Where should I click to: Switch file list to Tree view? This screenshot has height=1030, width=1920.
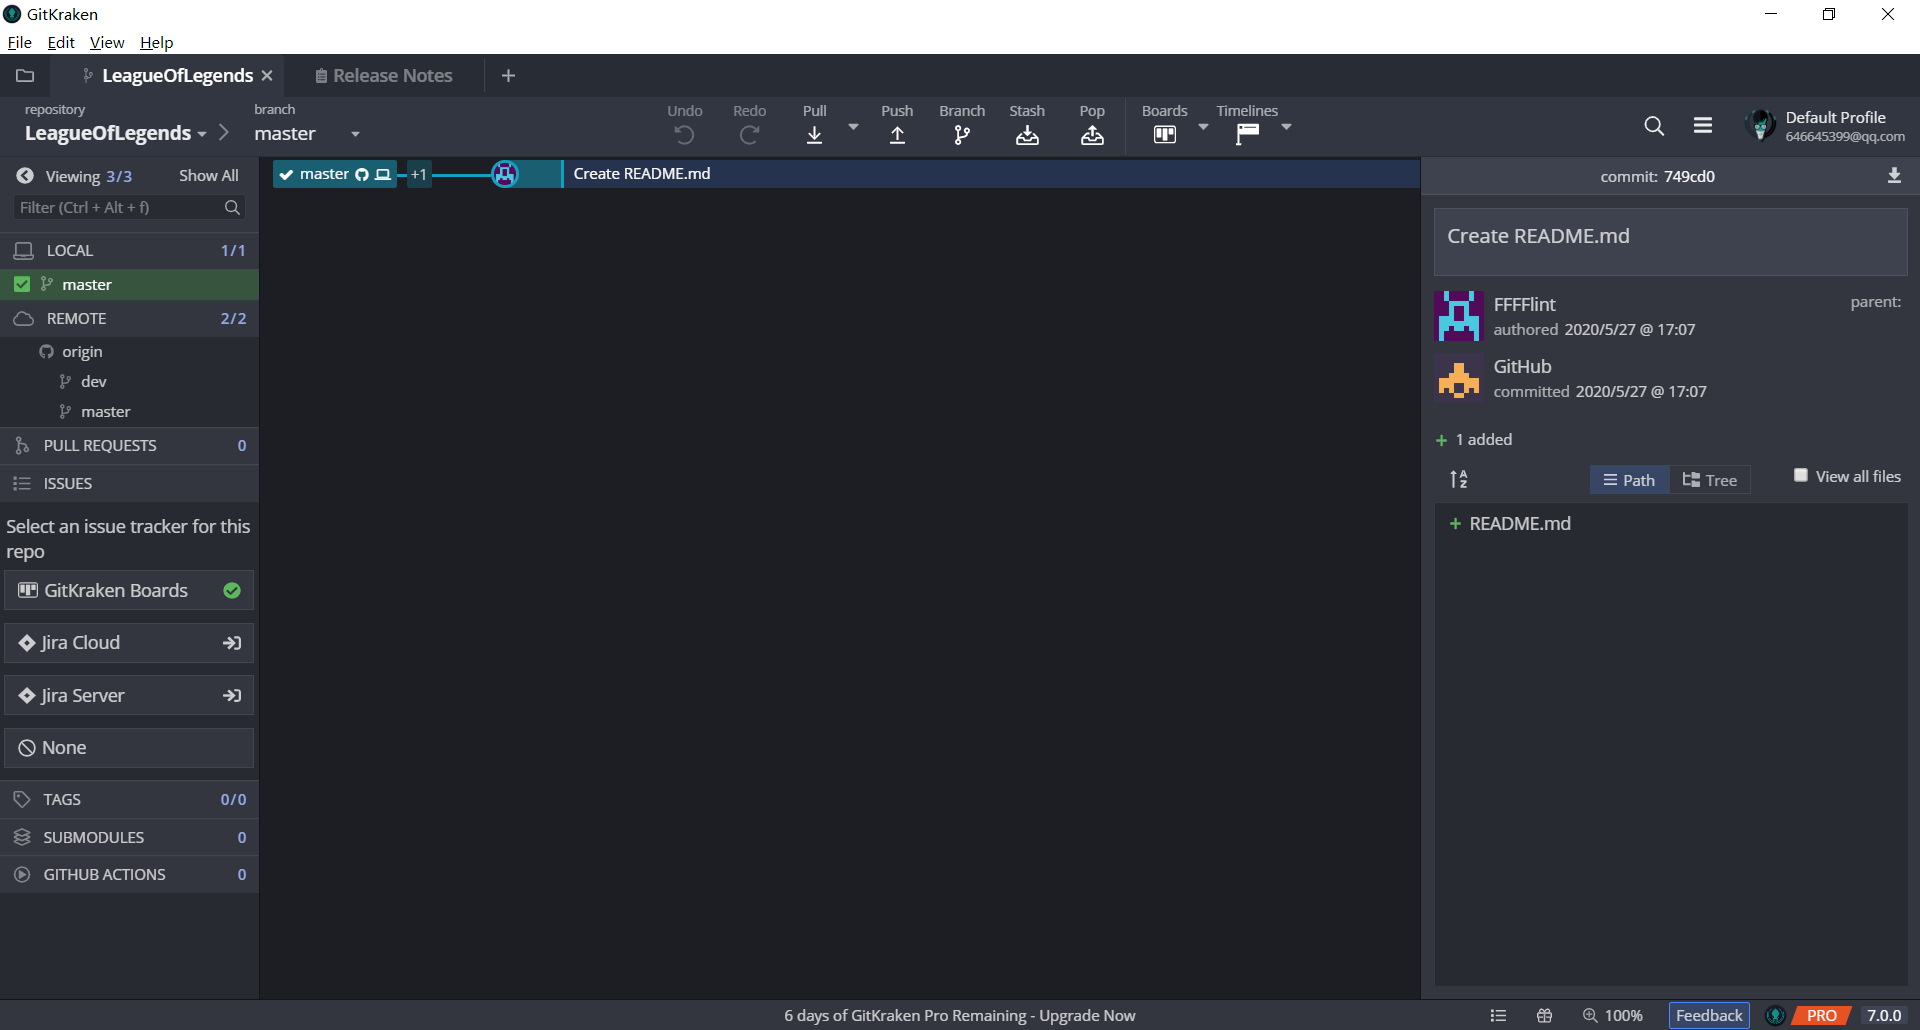tap(1710, 480)
